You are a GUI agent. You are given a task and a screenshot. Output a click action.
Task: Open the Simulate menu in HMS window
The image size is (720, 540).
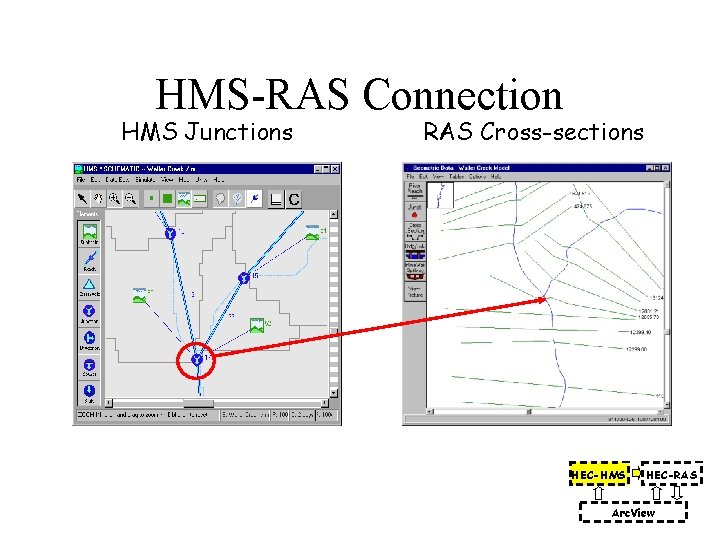coord(145,180)
